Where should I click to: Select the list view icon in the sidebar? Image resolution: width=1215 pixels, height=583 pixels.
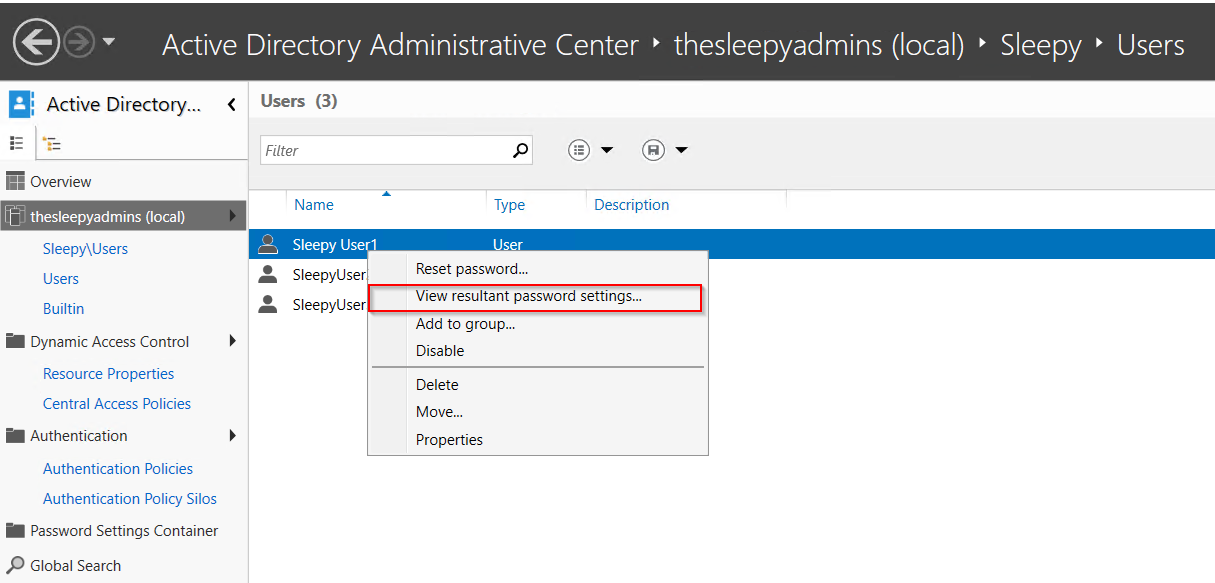(x=16, y=143)
